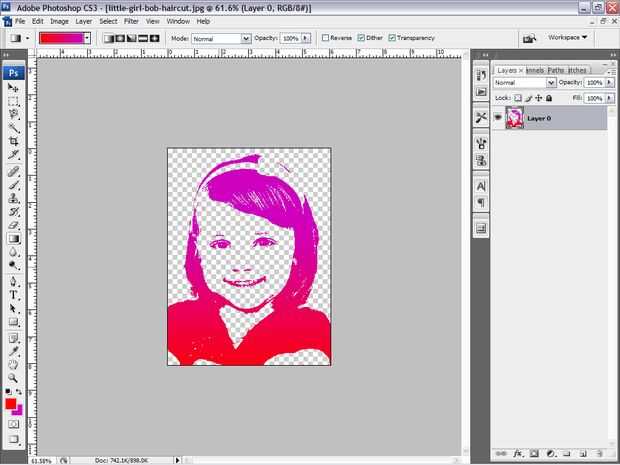Expand the gradient picker arrow
Image resolution: width=620 pixels, height=465 pixels.
click(x=87, y=38)
